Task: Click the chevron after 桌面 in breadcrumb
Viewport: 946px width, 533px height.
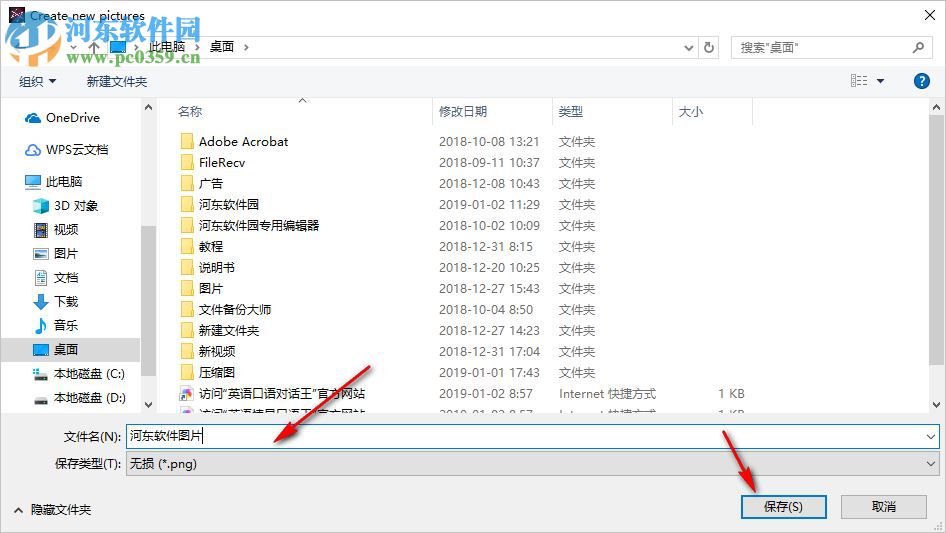Action: pos(246,47)
